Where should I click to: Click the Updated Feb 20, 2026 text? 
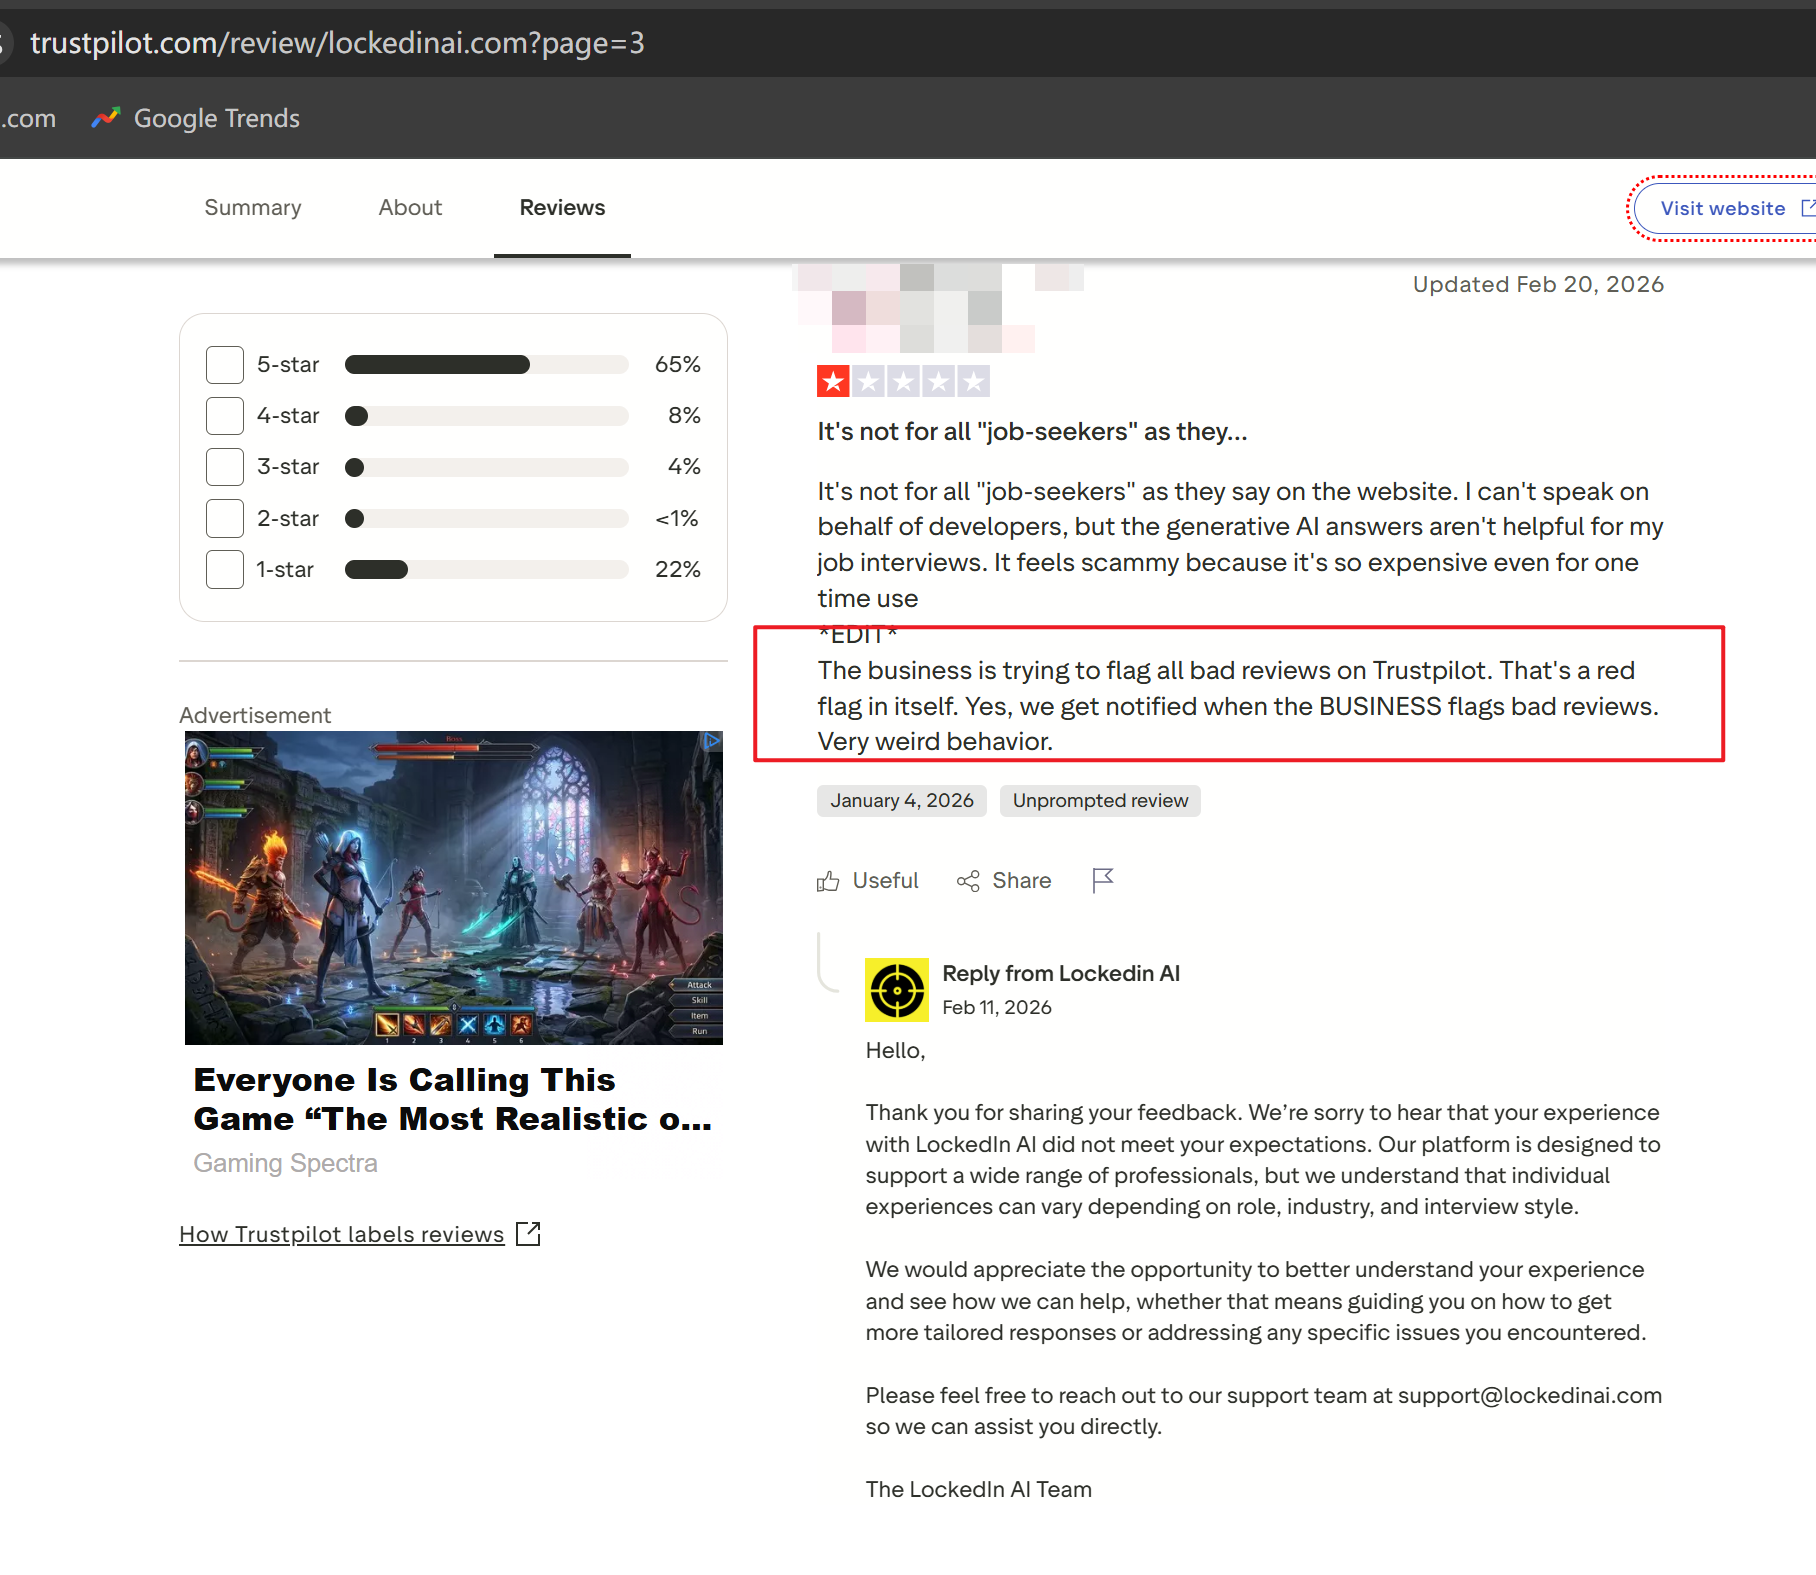[1538, 285]
